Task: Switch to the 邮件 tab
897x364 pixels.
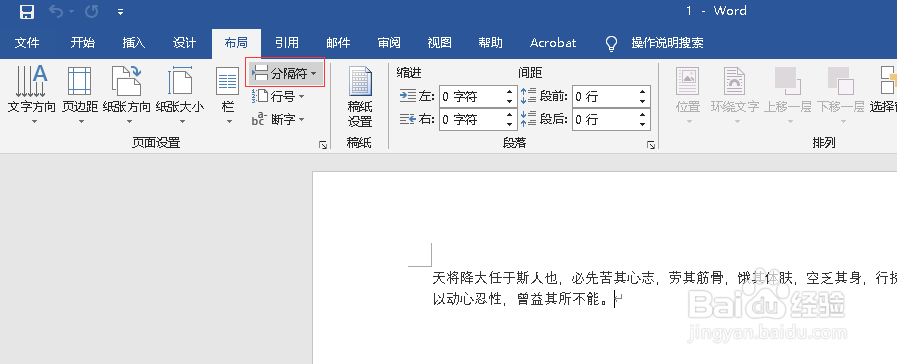Action: [338, 43]
